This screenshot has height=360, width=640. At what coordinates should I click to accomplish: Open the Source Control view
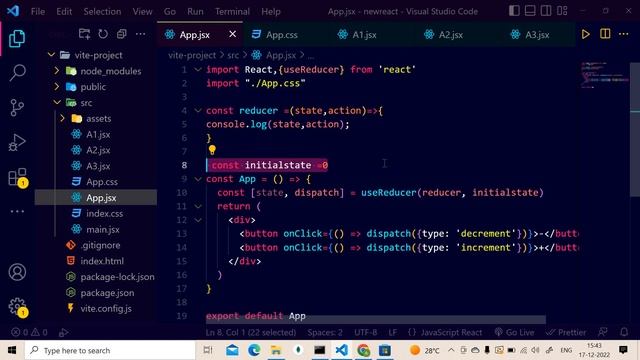click(x=17, y=108)
